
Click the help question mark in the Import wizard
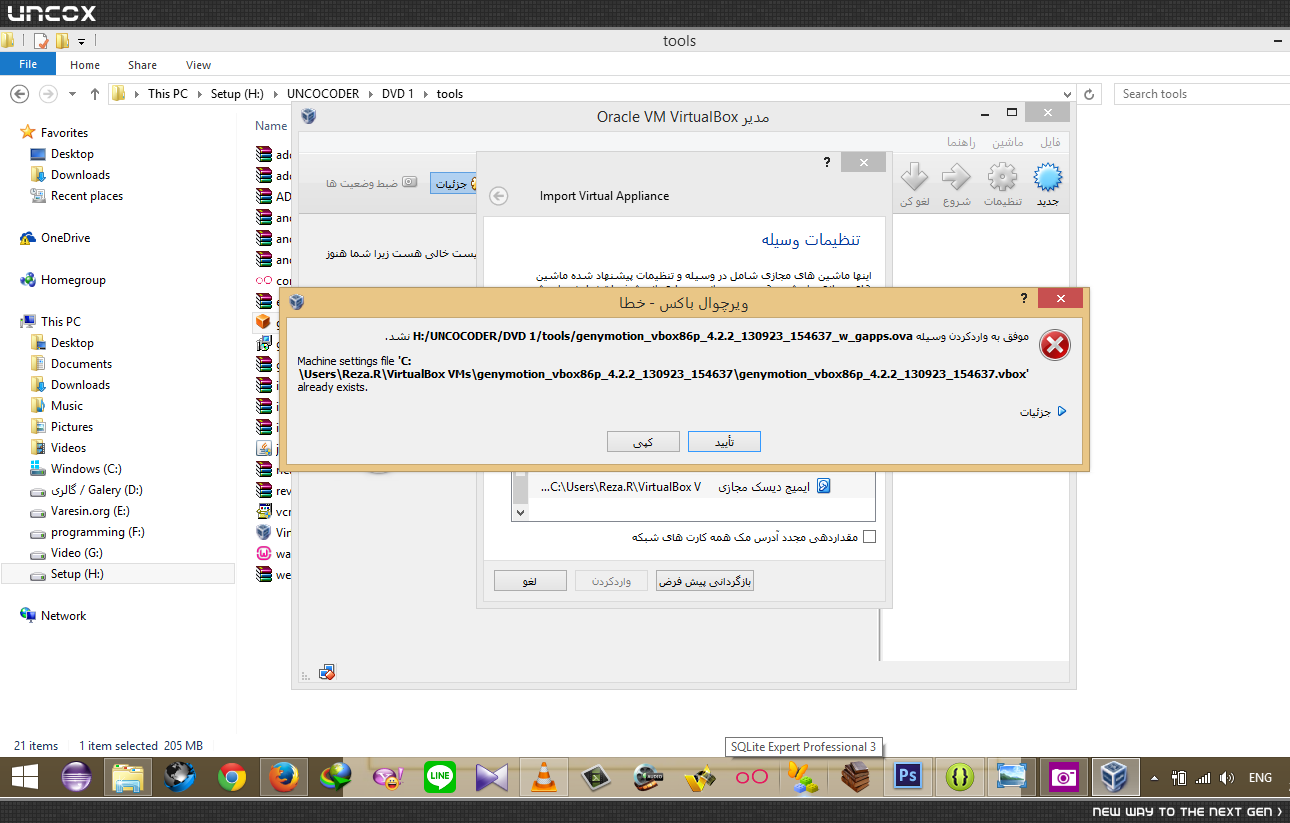826,162
